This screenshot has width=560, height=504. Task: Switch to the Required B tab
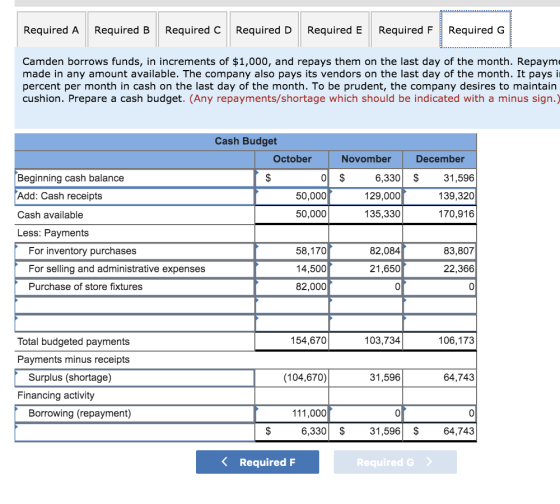pos(122,30)
